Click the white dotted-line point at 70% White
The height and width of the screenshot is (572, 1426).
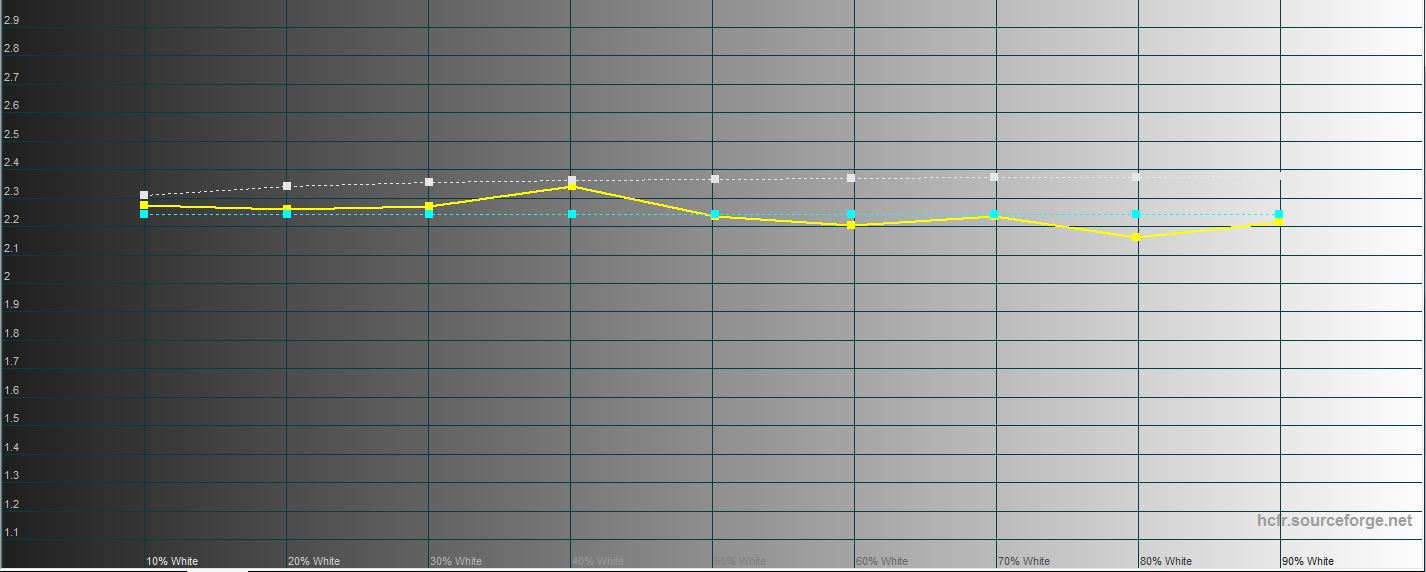pyautogui.click(x=993, y=177)
